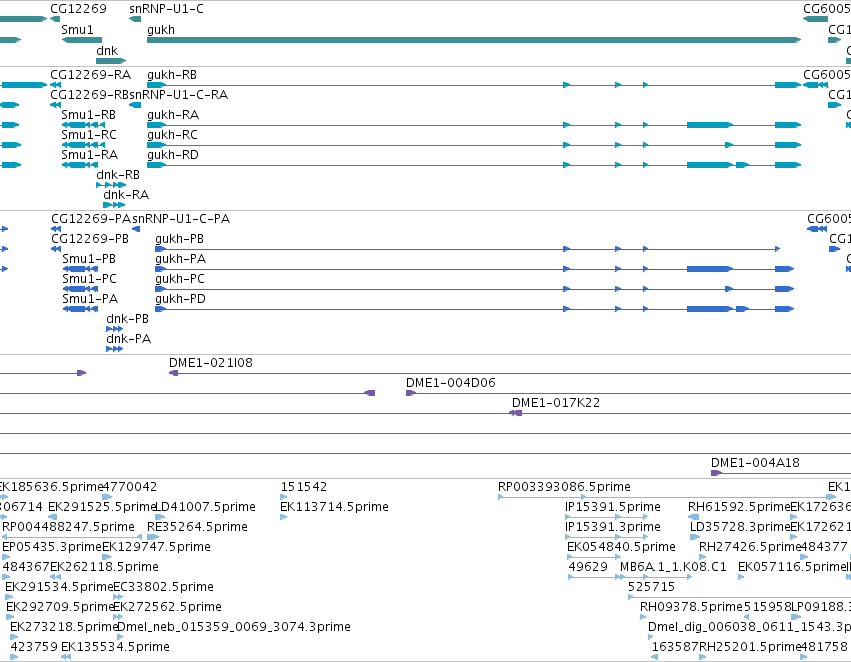The height and width of the screenshot is (662, 851).
Task: Click the 4770042 EST label
Action: tap(130, 487)
